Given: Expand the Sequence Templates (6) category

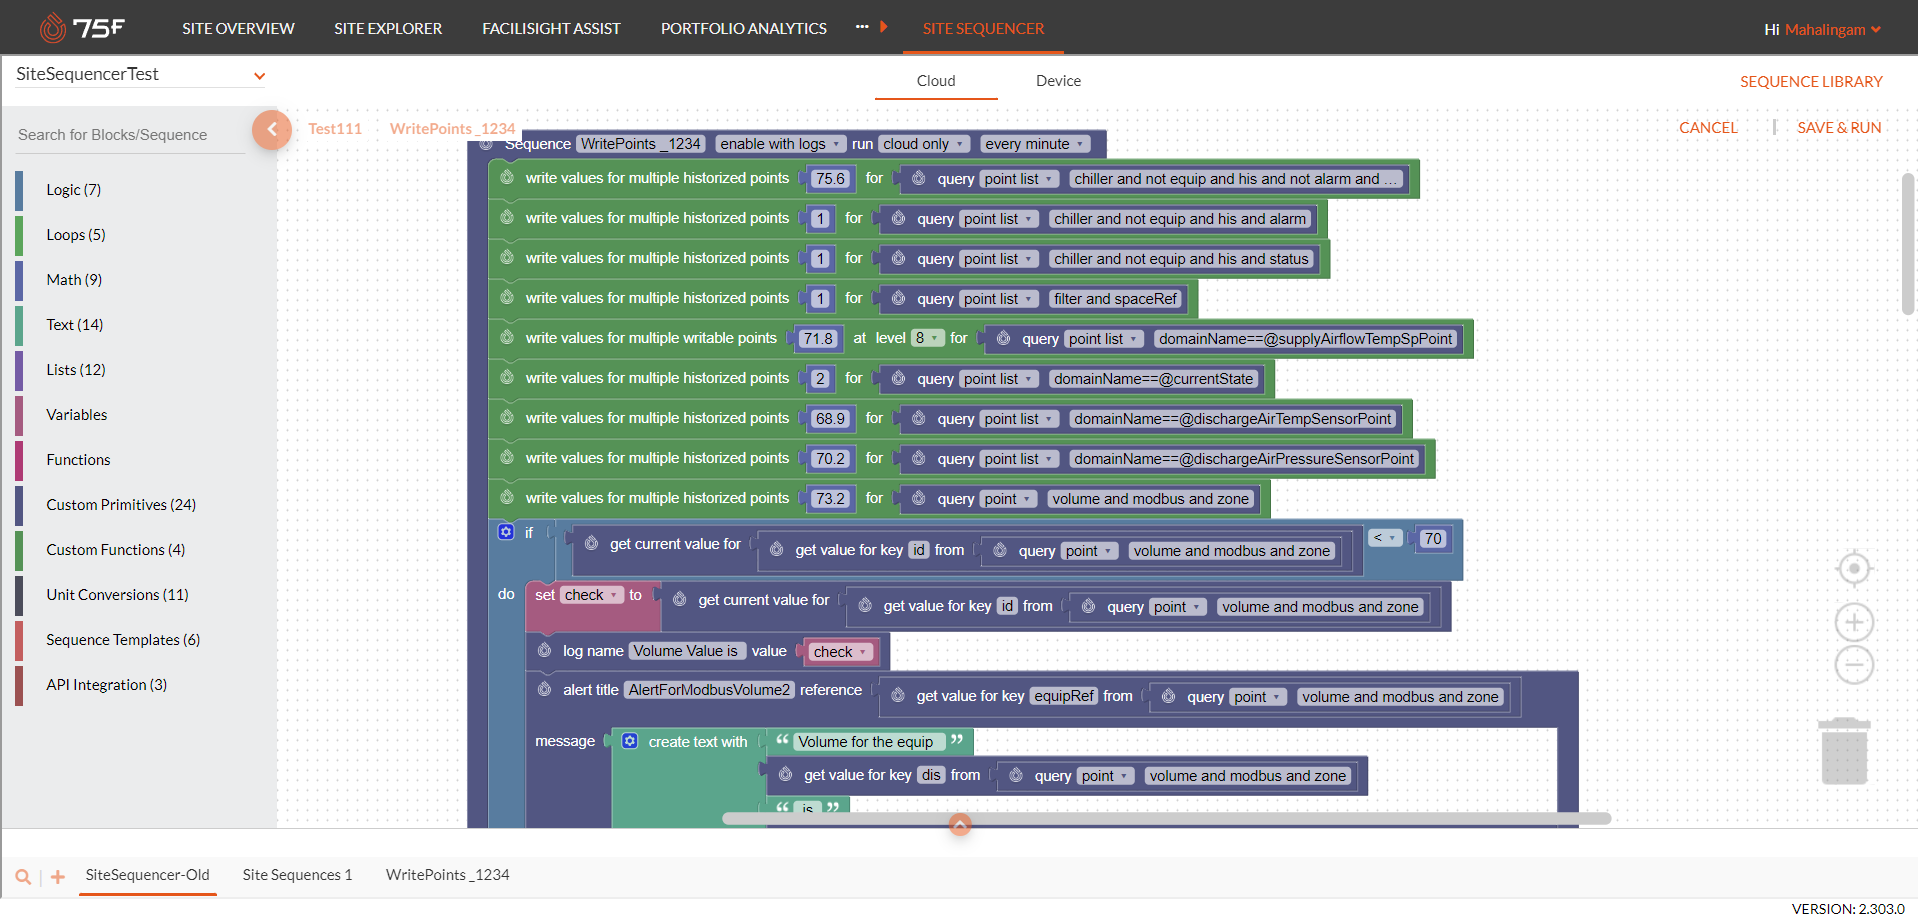Looking at the screenshot, I should click(123, 640).
